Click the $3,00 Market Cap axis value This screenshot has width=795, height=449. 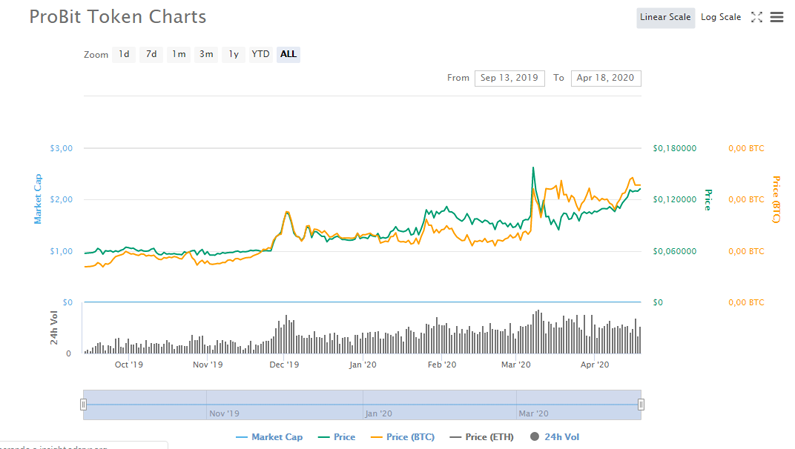(x=61, y=148)
